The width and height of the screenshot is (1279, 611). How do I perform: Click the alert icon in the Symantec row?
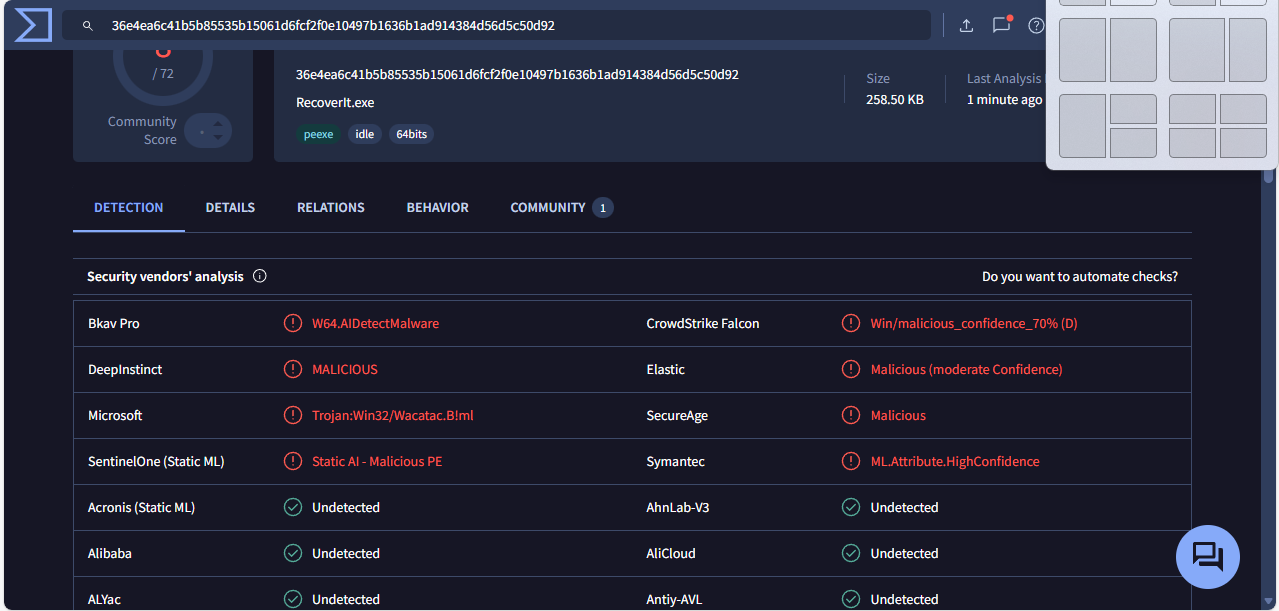pyautogui.click(x=851, y=461)
